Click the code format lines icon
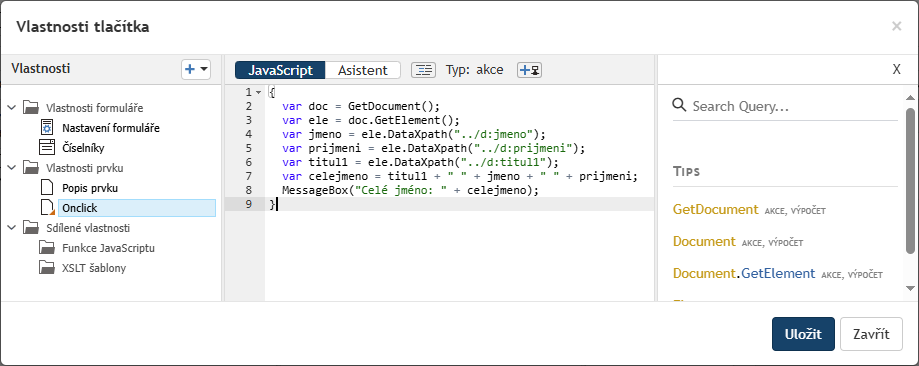Viewport: 919px width, 366px height. (423, 70)
